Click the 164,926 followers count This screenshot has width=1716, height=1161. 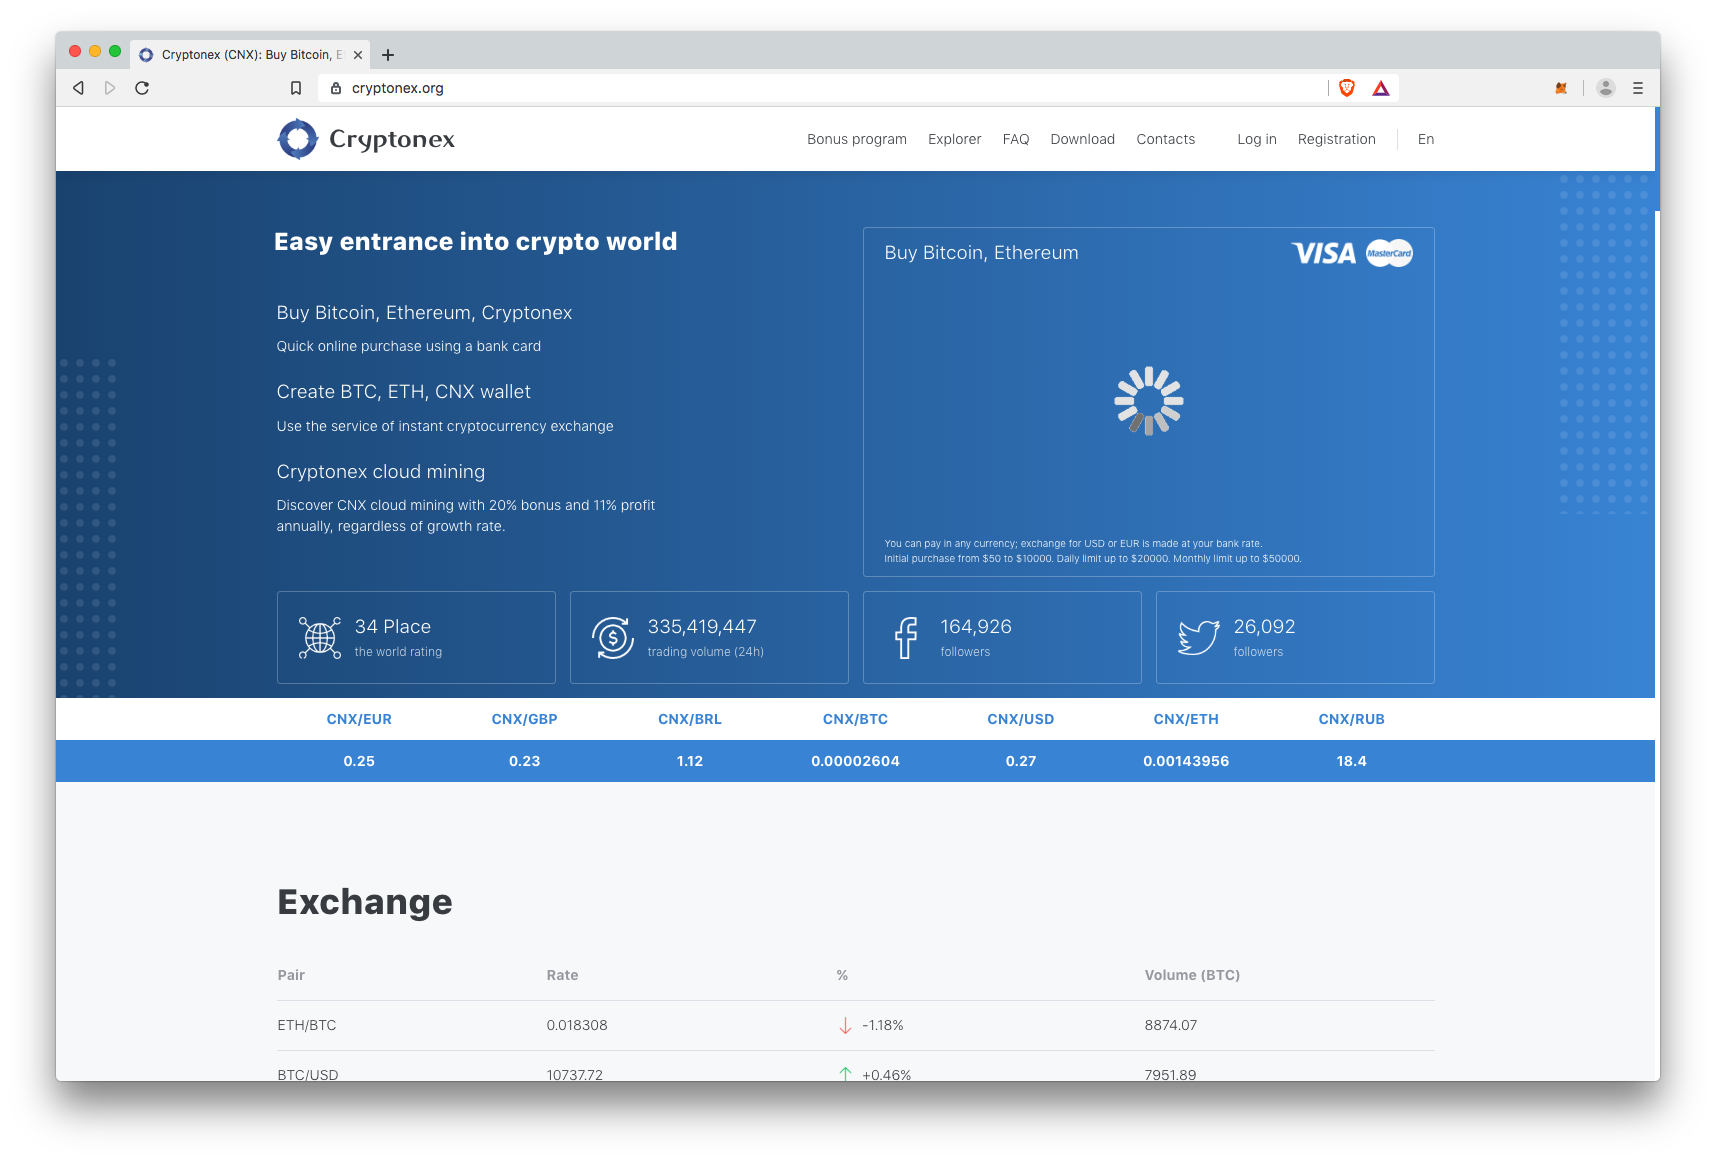pyautogui.click(x=976, y=627)
